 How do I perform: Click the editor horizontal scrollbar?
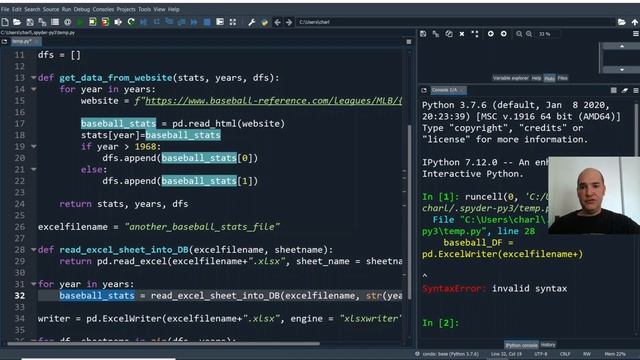[x=163, y=344]
